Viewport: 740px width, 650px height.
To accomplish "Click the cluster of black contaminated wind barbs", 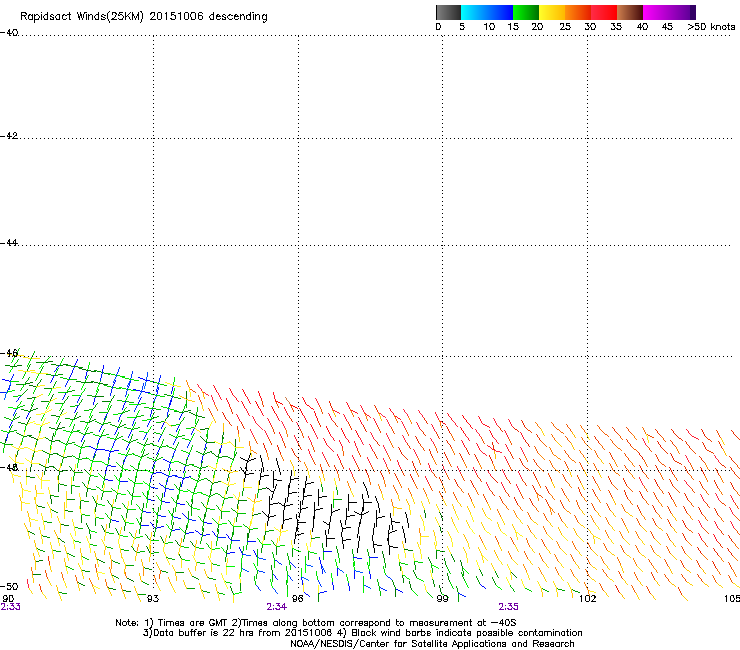I will tap(326, 505).
